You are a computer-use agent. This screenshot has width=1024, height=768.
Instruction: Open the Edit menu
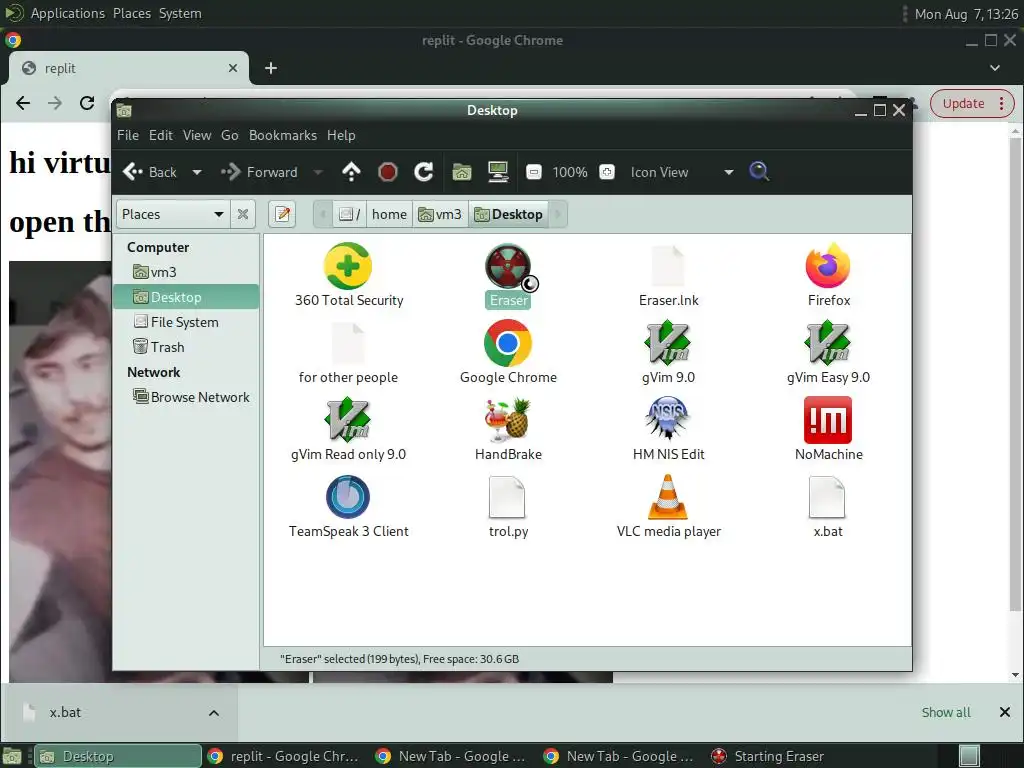click(161, 135)
